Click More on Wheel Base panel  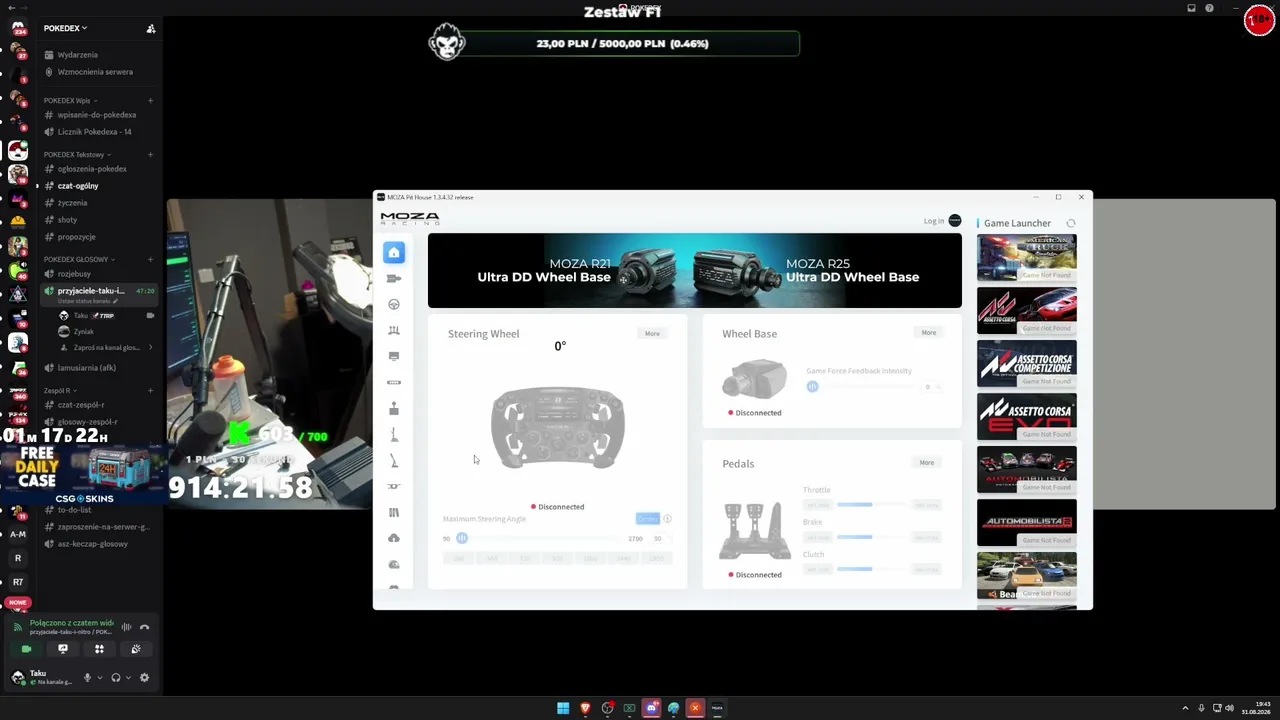tap(929, 333)
